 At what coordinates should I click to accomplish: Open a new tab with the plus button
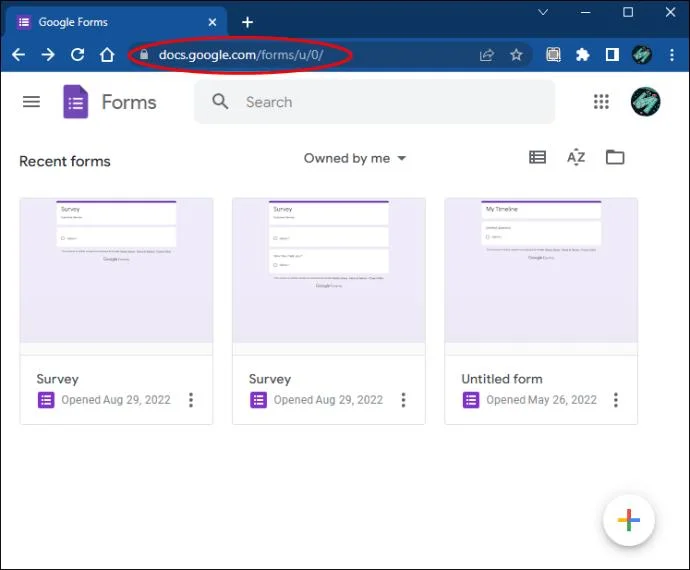pyautogui.click(x=247, y=22)
